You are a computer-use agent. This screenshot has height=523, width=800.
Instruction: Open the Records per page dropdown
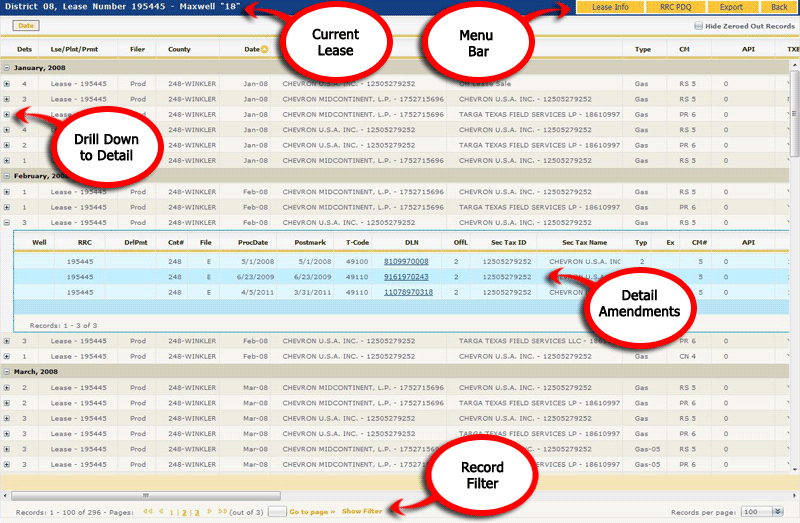pos(778,512)
